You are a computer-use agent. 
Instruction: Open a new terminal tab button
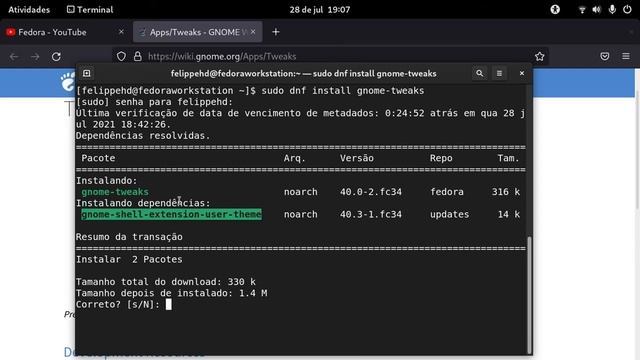click(x=87, y=73)
